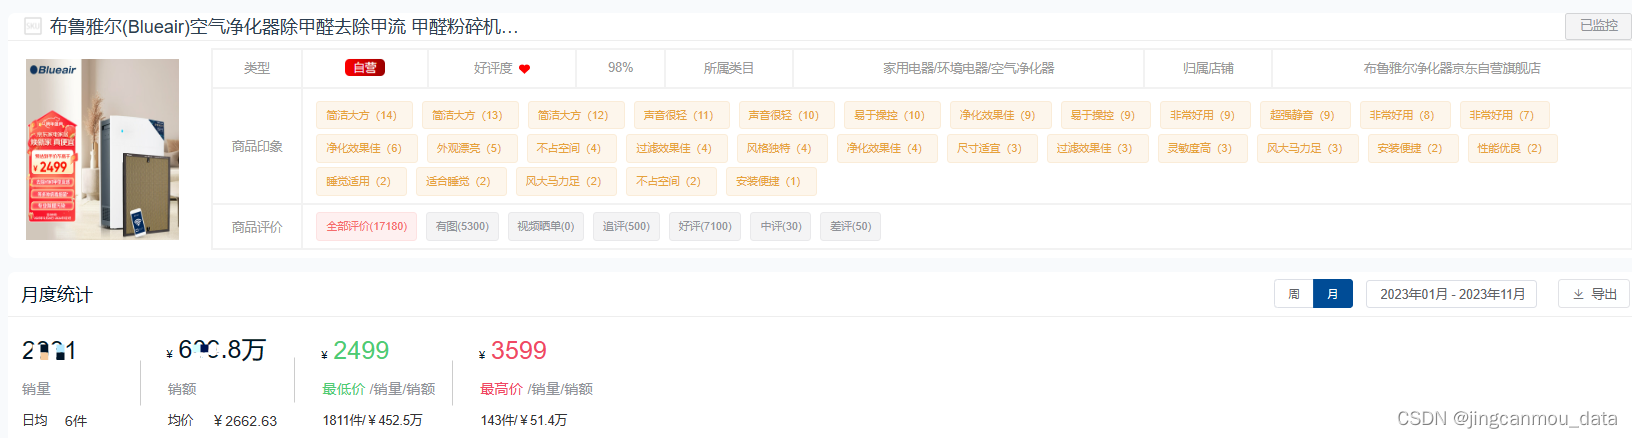Click 1811件/¥452.5万 lowest price sales
Viewport: 1632px width, 438px height.
pyautogui.click(x=372, y=421)
